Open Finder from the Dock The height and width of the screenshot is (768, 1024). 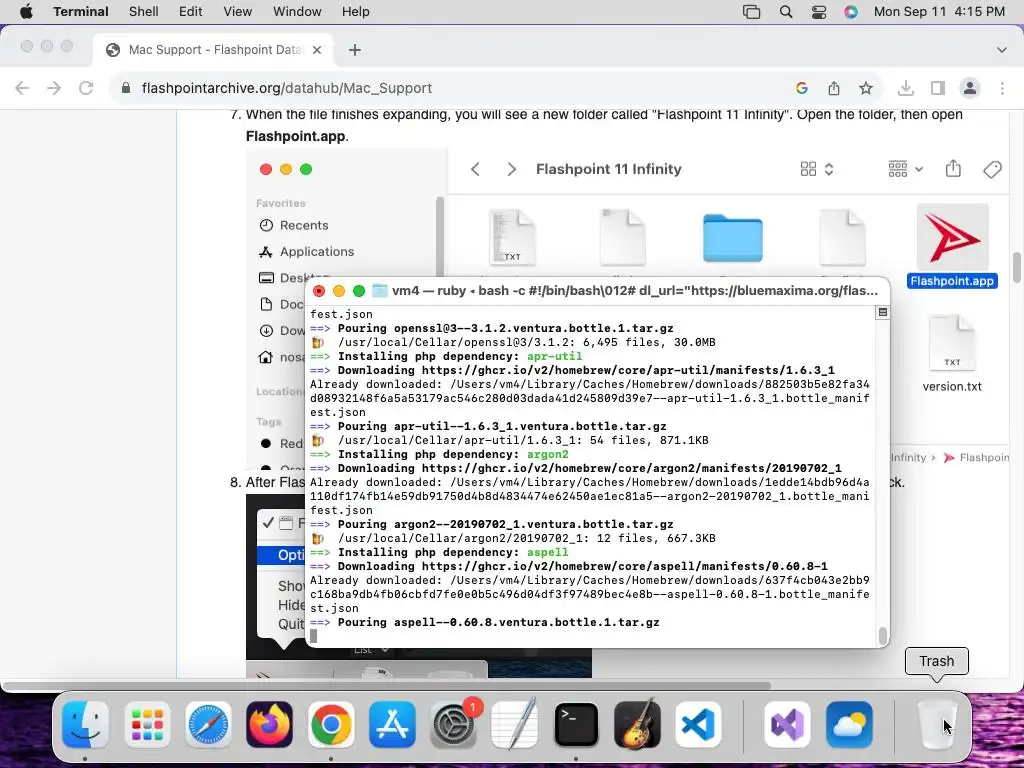tap(86, 725)
